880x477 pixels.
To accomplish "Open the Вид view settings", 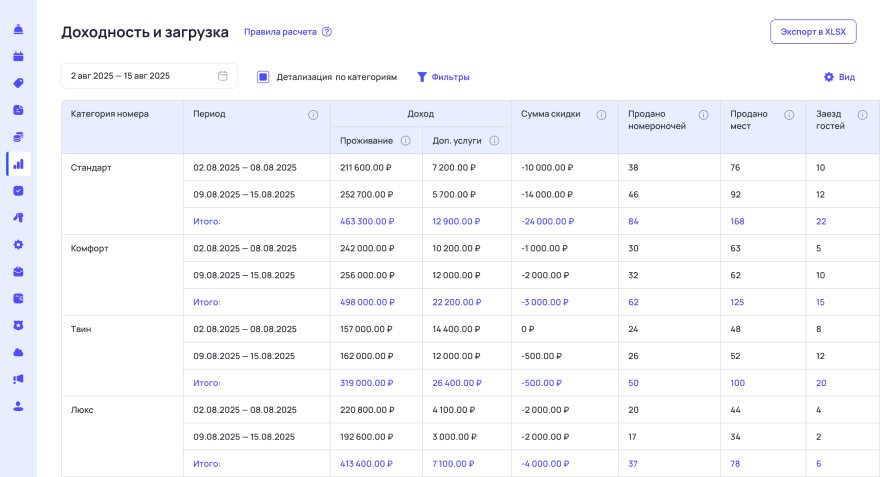I will (x=839, y=77).
